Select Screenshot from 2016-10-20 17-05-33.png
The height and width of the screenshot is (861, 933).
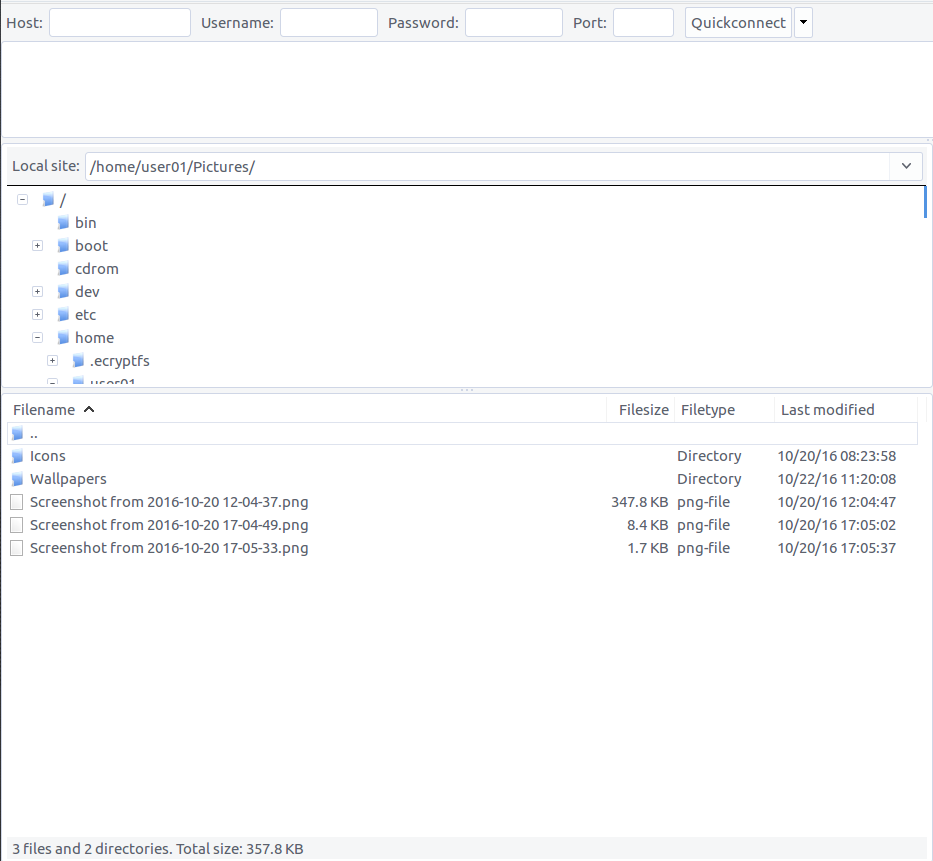tap(168, 548)
